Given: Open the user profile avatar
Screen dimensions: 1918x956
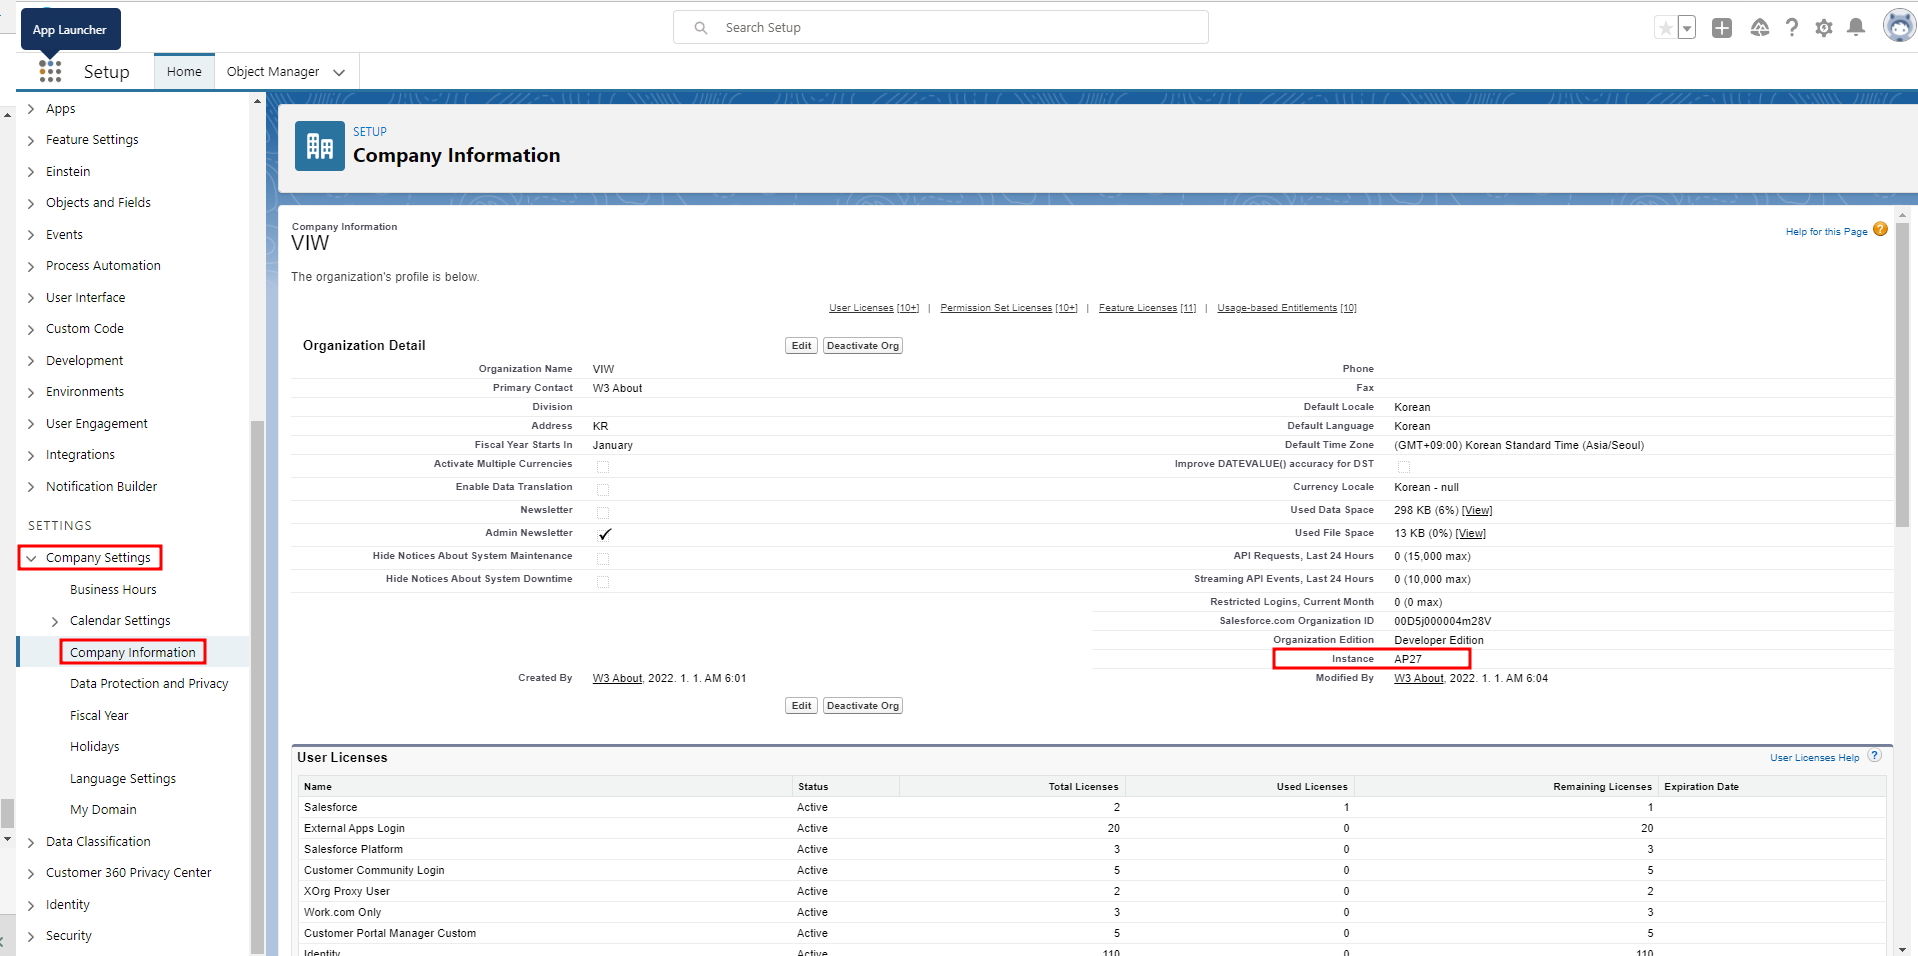Looking at the screenshot, I should pyautogui.click(x=1899, y=26).
